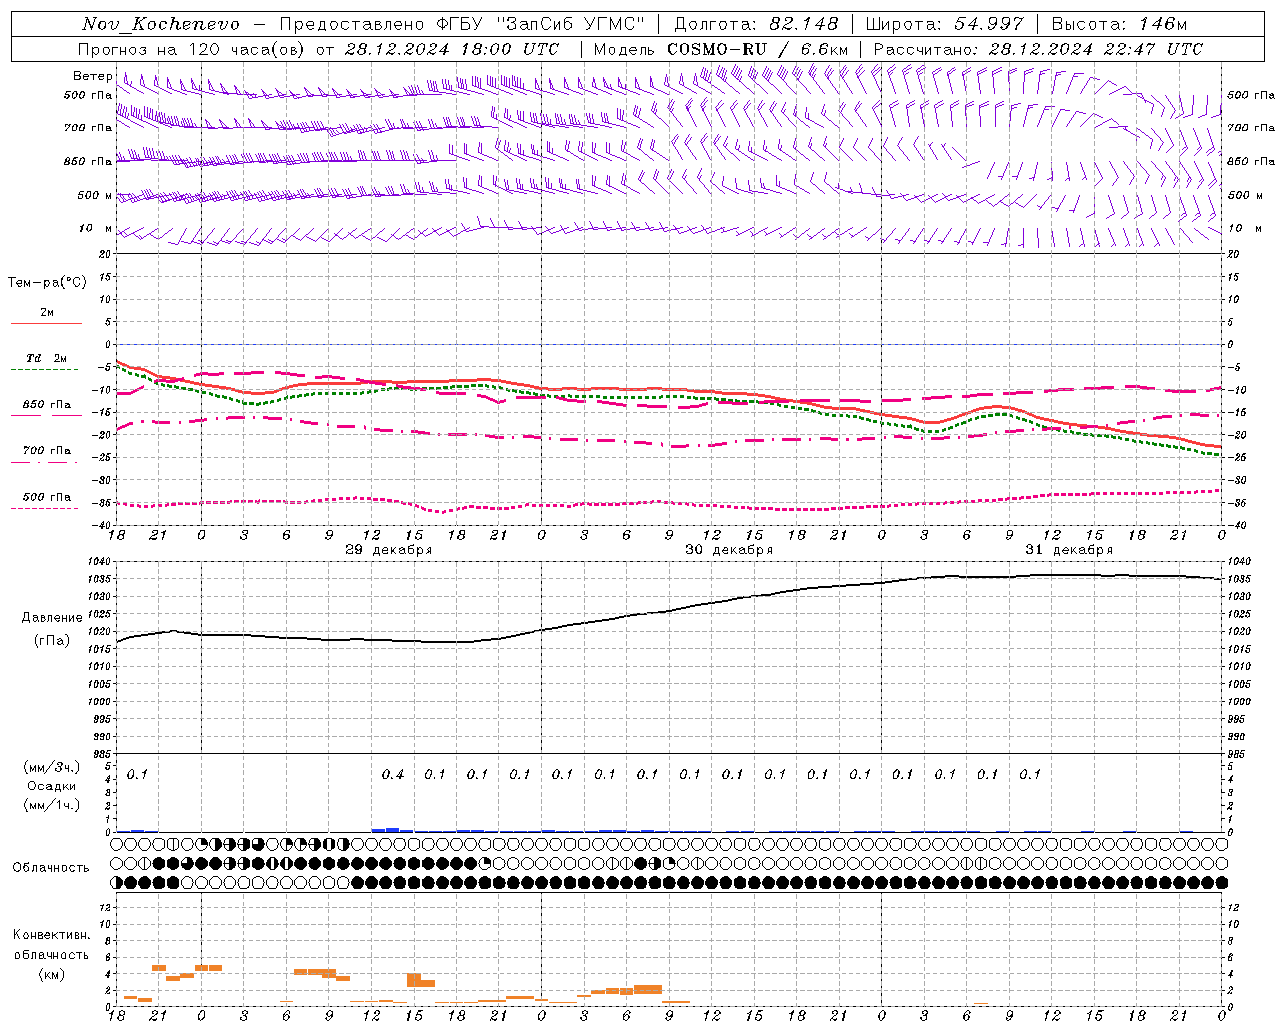Click the Конвективн. label

coord(51,935)
